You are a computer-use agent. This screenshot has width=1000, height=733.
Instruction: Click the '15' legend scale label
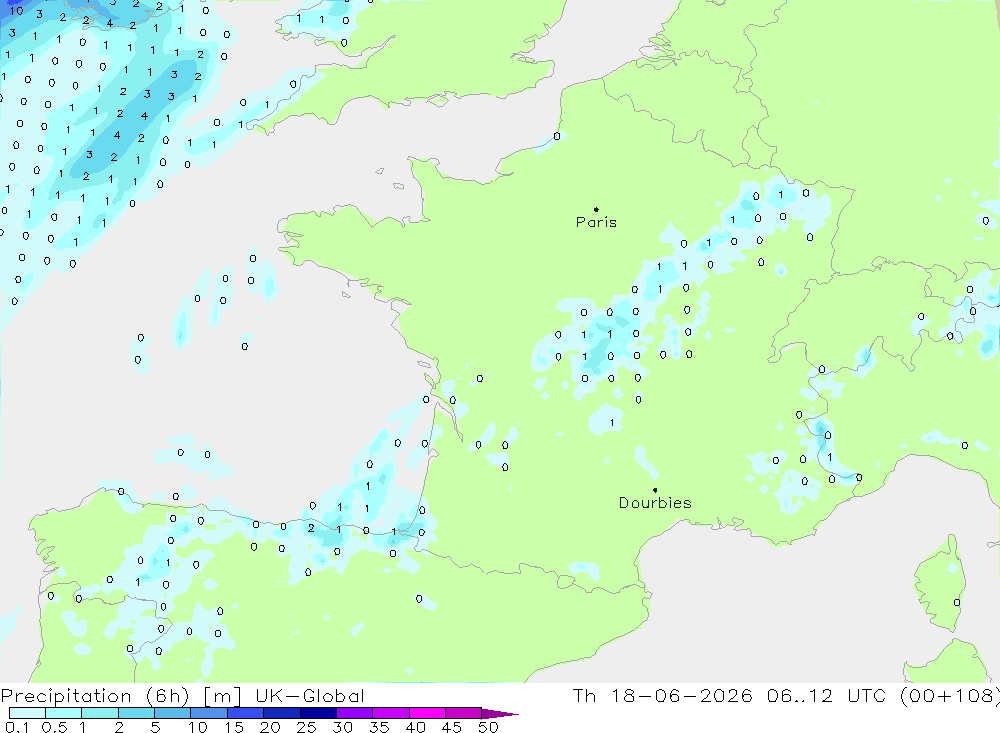click(x=234, y=727)
